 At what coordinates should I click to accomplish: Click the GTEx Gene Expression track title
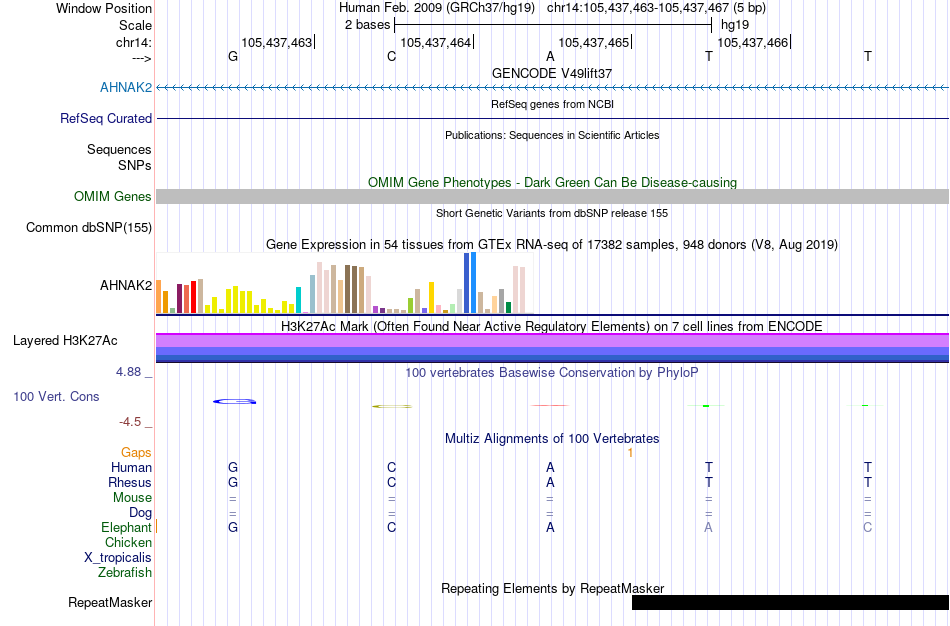pos(552,245)
